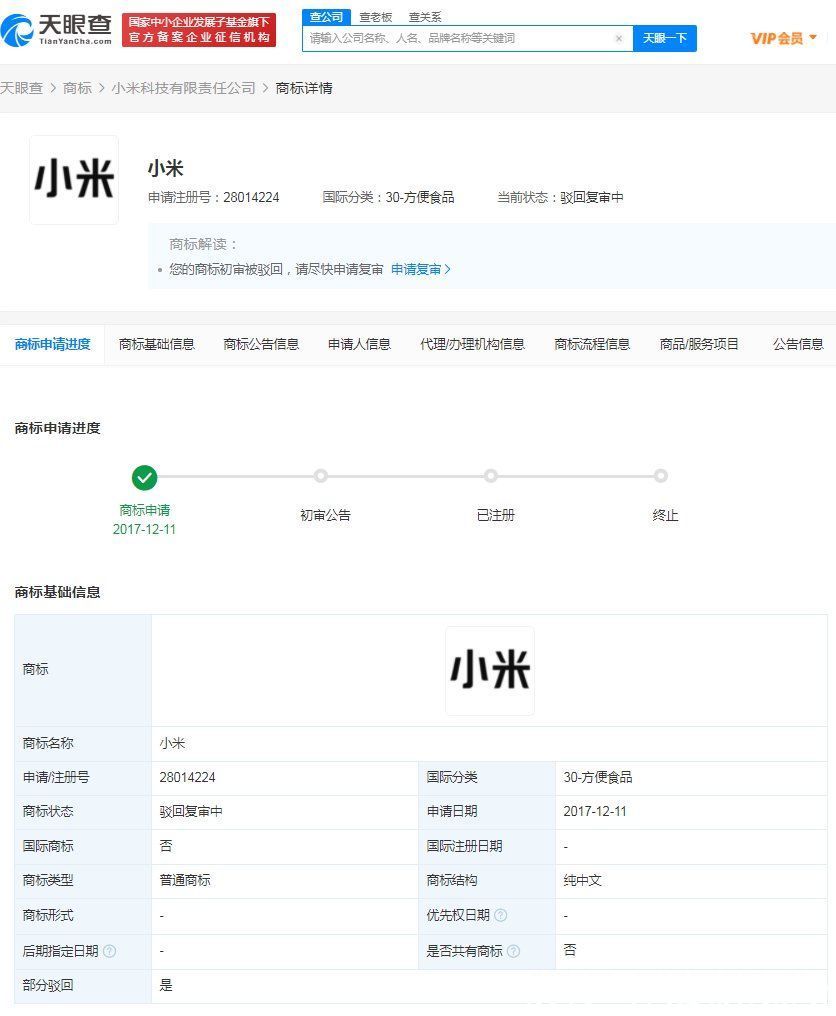The image size is (836, 1016).
Task: Click the 申请复审 link
Action: [421, 269]
